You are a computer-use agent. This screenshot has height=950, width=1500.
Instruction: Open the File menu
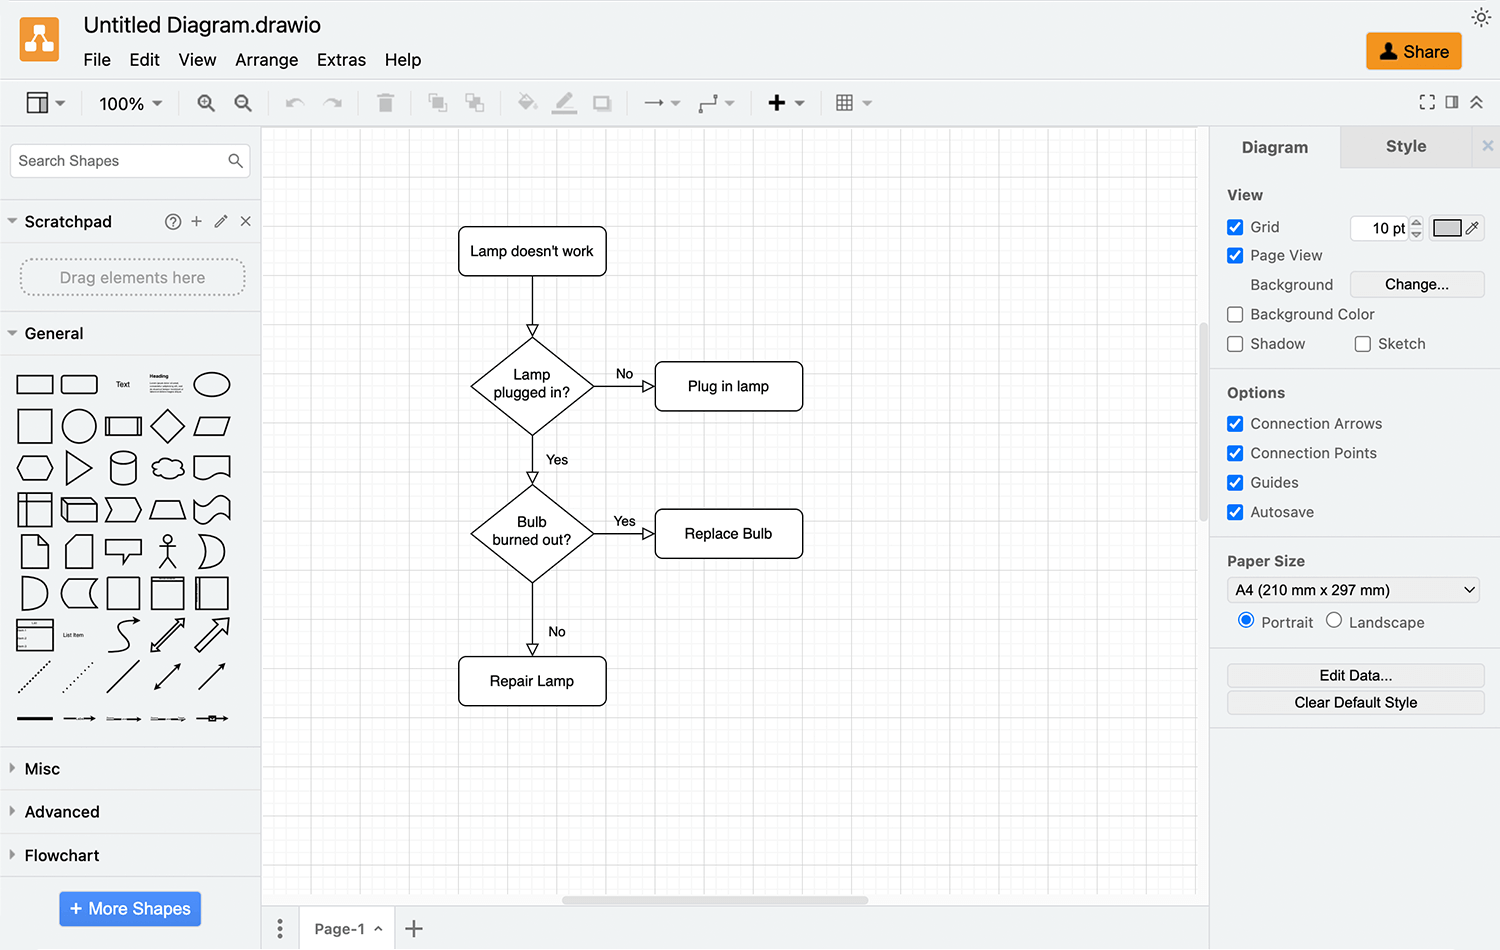[x=97, y=60]
